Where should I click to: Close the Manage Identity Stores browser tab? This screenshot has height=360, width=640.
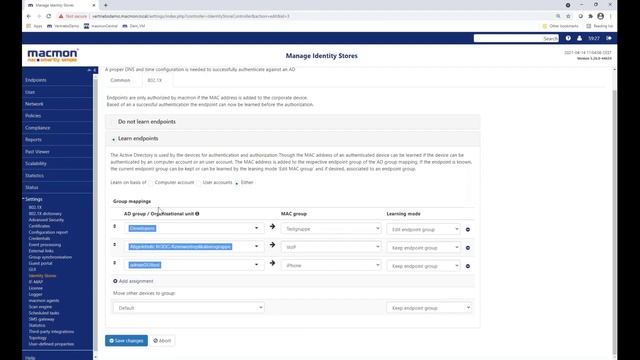click(93, 5)
